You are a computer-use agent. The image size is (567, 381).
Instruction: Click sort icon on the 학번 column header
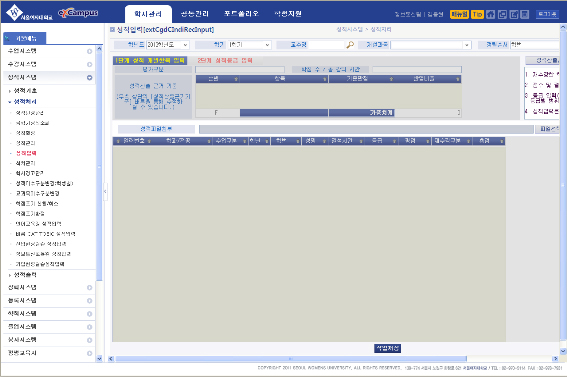coord(298,141)
